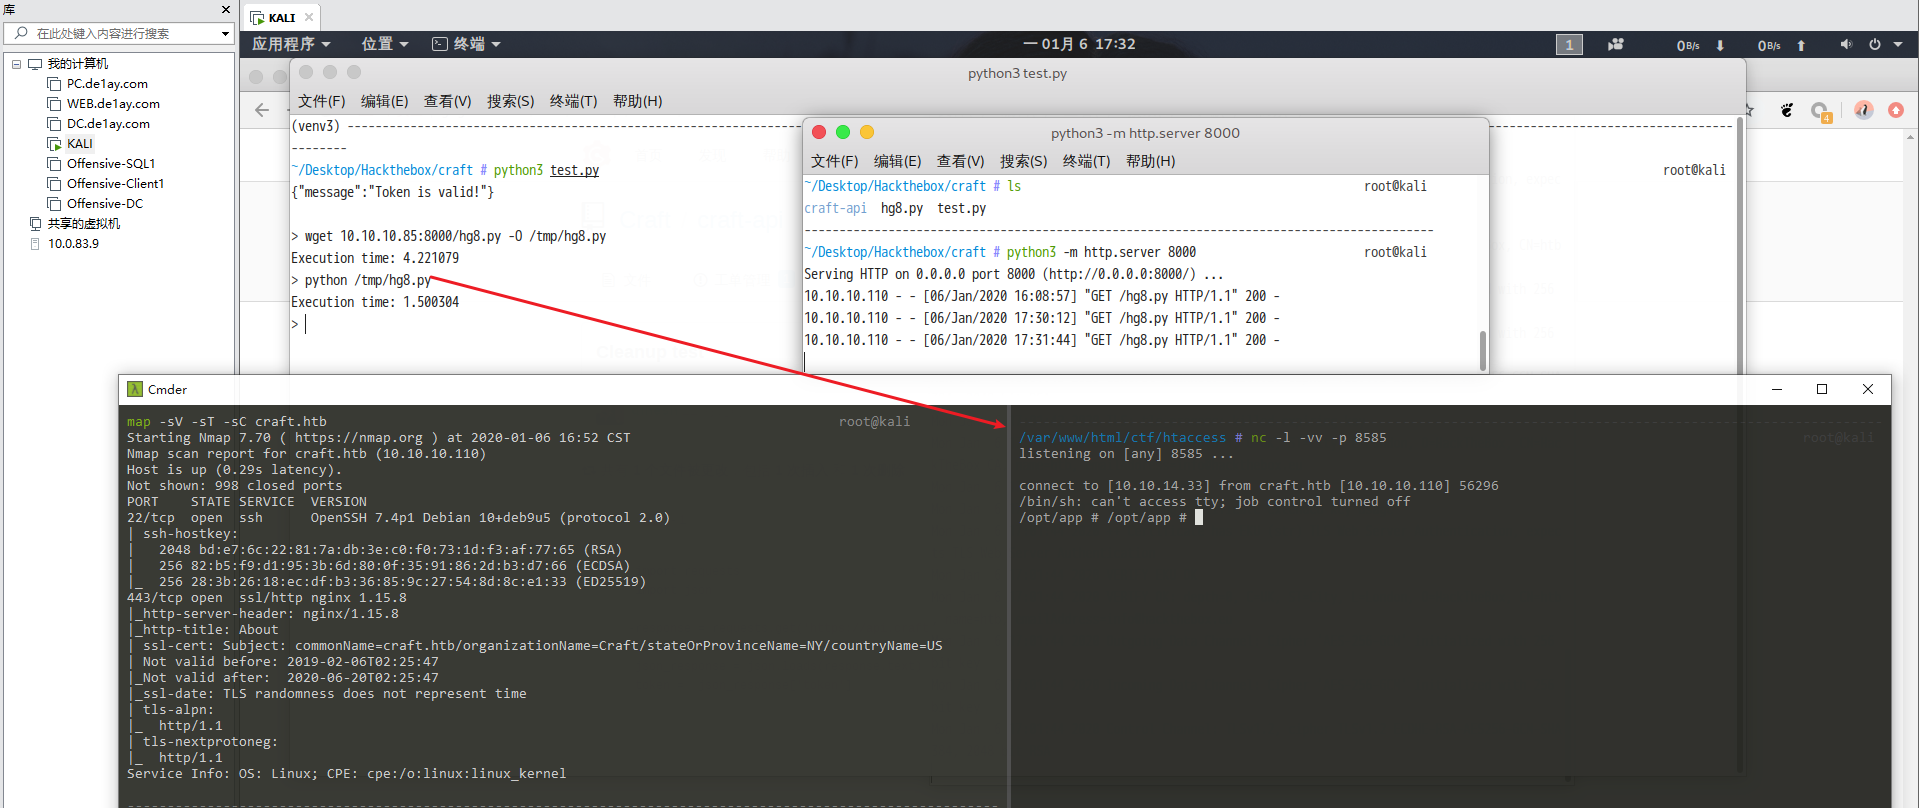
Task: Click the Cmder app icon in title bar
Action: click(135, 389)
